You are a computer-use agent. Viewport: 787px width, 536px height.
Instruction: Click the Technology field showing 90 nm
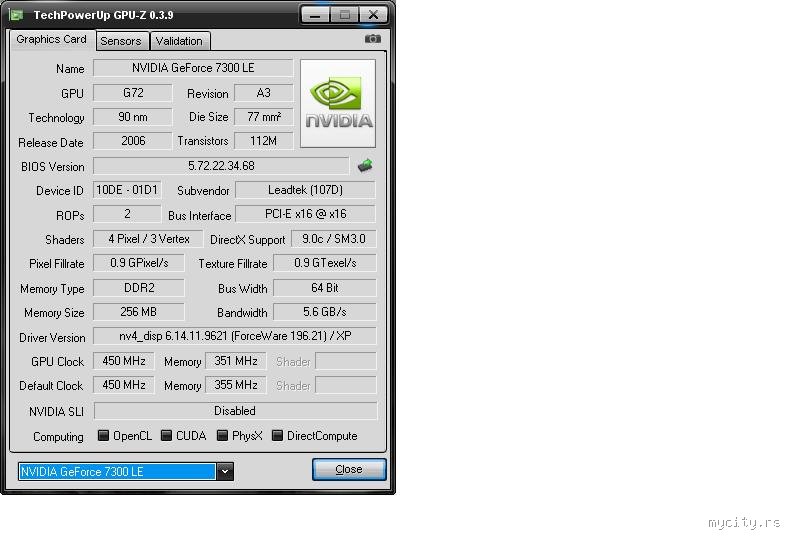[133, 117]
